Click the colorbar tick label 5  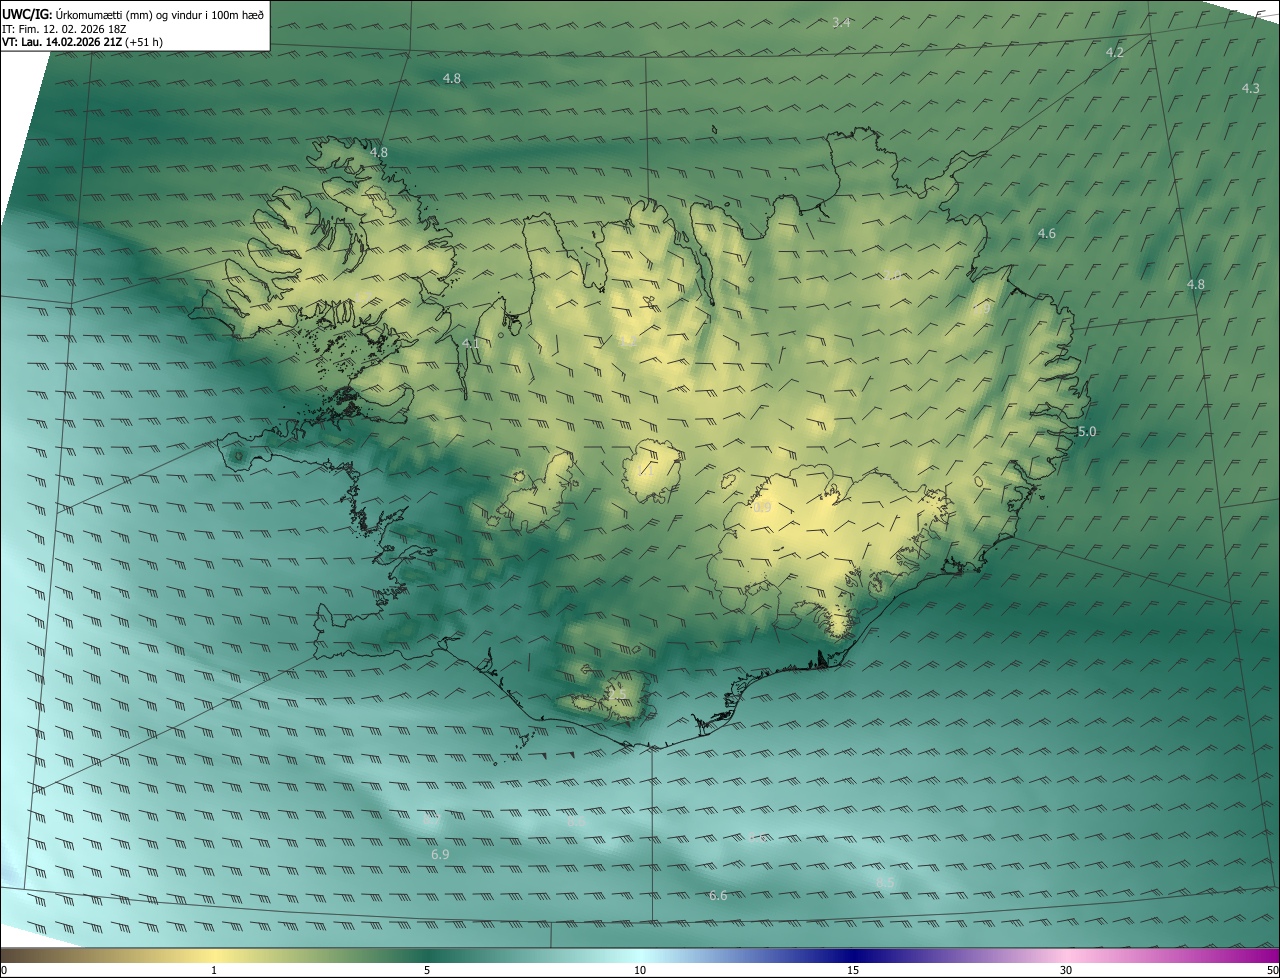(x=427, y=970)
